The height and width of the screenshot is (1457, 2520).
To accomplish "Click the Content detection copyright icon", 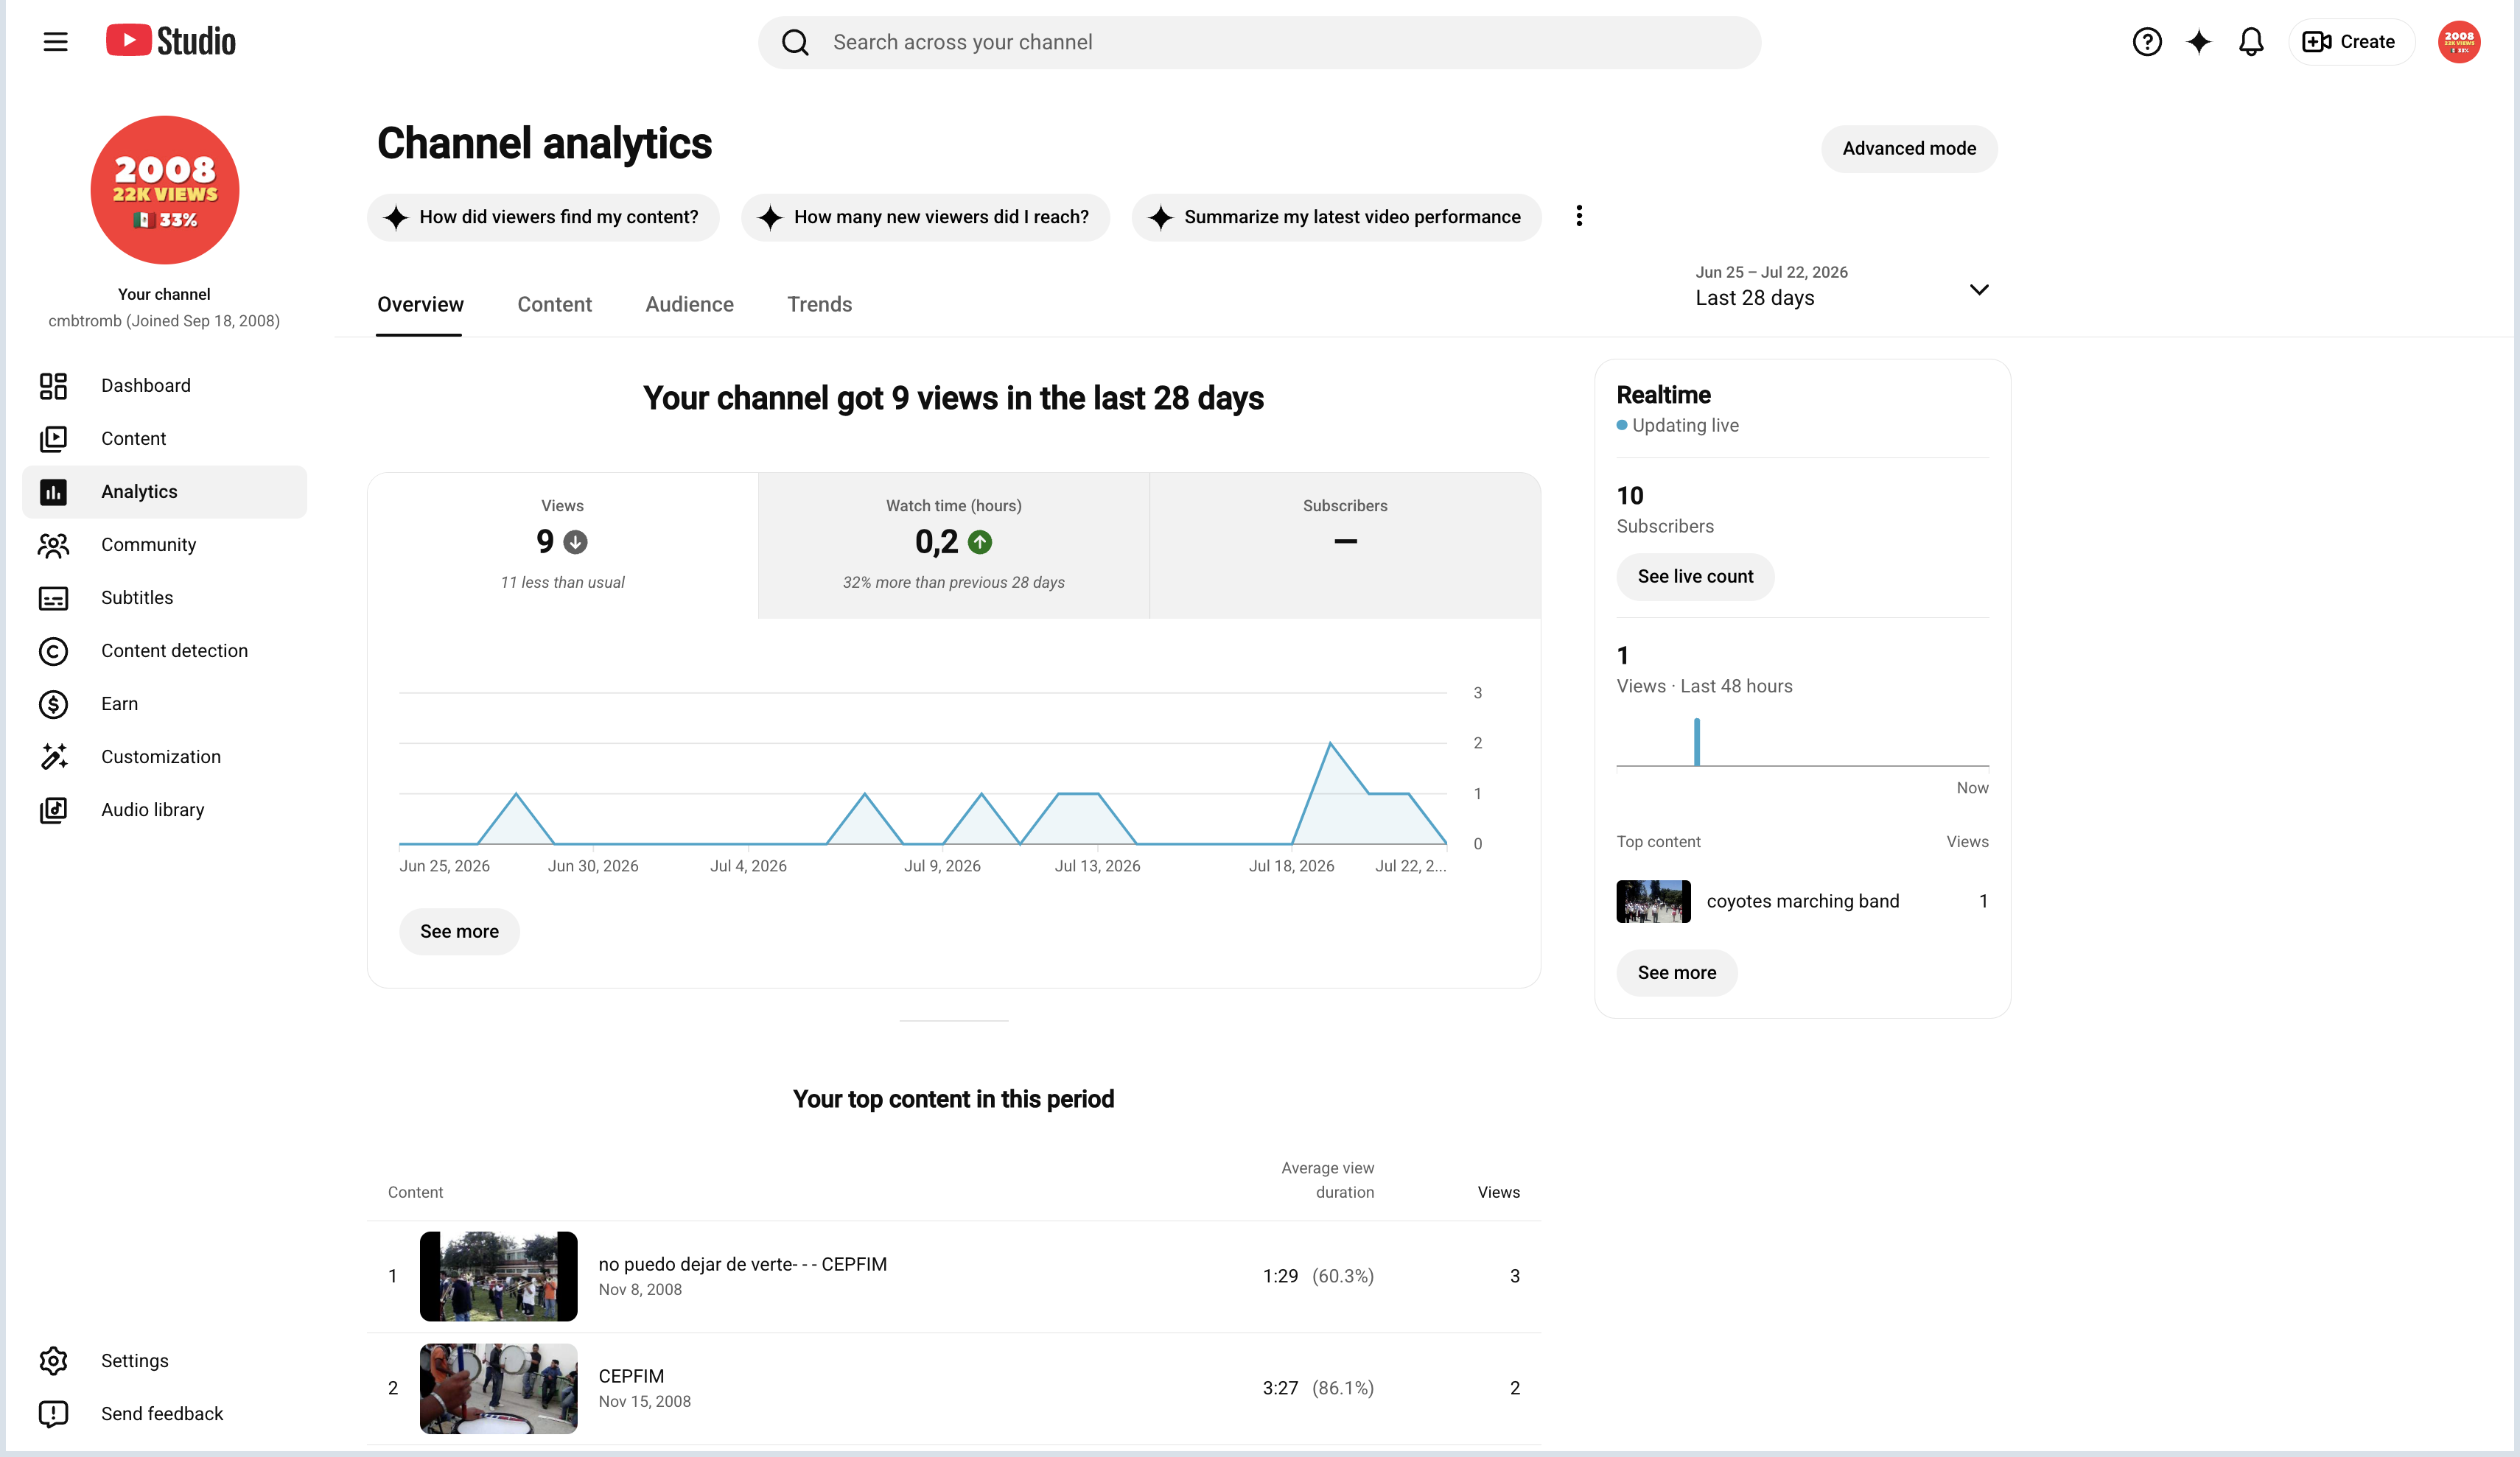I will pyautogui.click(x=53, y=651).
